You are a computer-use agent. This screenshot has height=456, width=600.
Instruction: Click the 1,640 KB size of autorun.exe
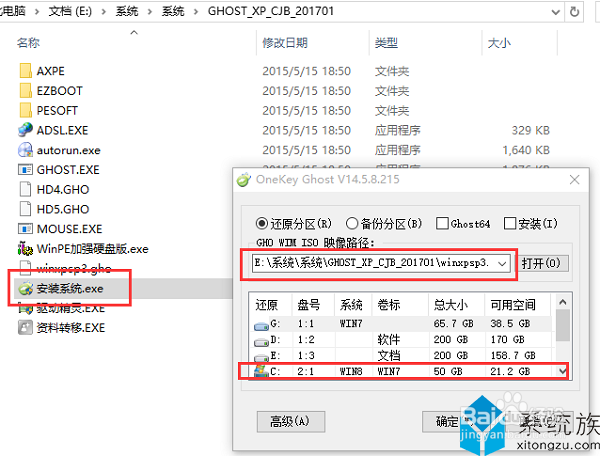click(x=526, y=150)
